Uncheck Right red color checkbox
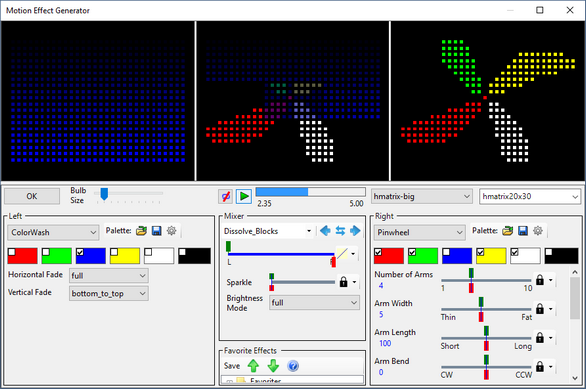This screenshot has width=586, height=389. tap(378, 252)
